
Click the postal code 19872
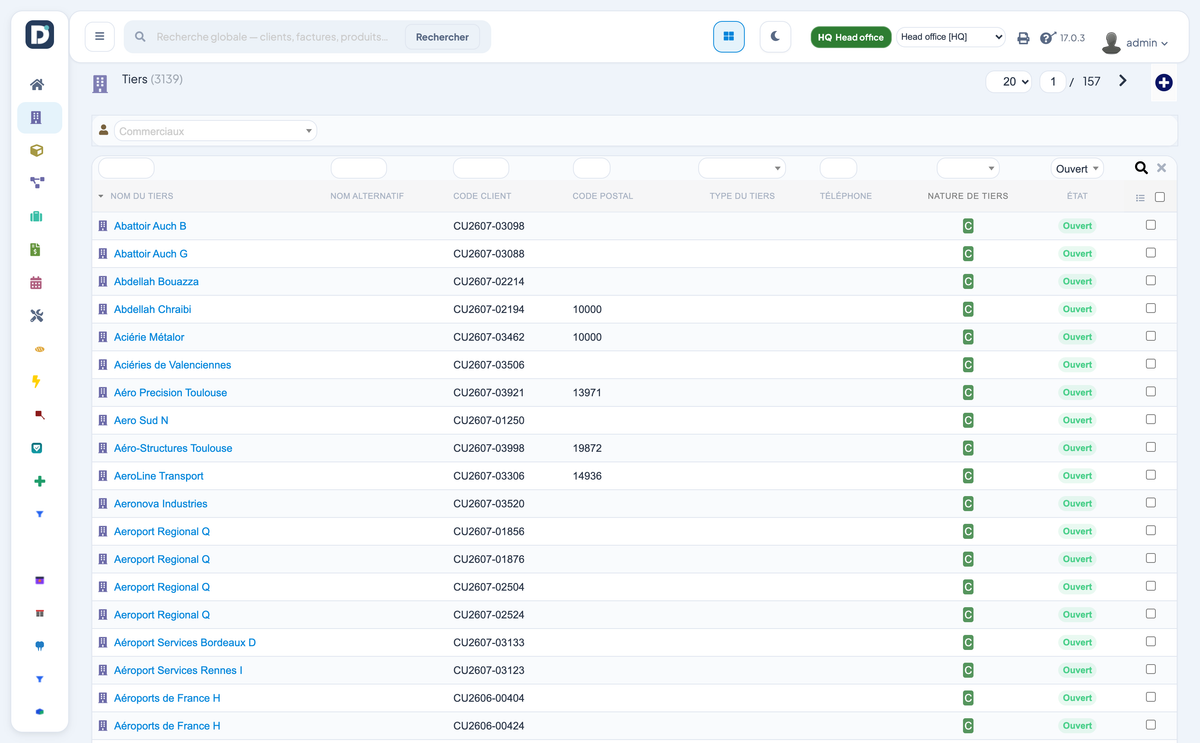pos(587,448)
